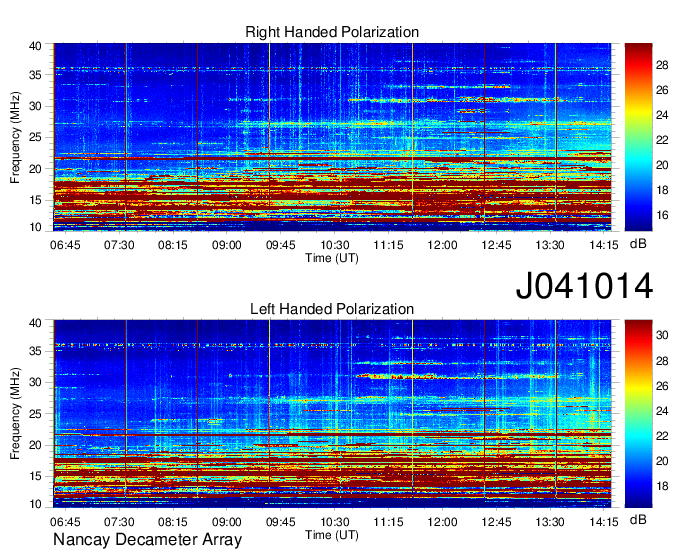Click the lower plot Time (UT) axis label

click(332, 535)
